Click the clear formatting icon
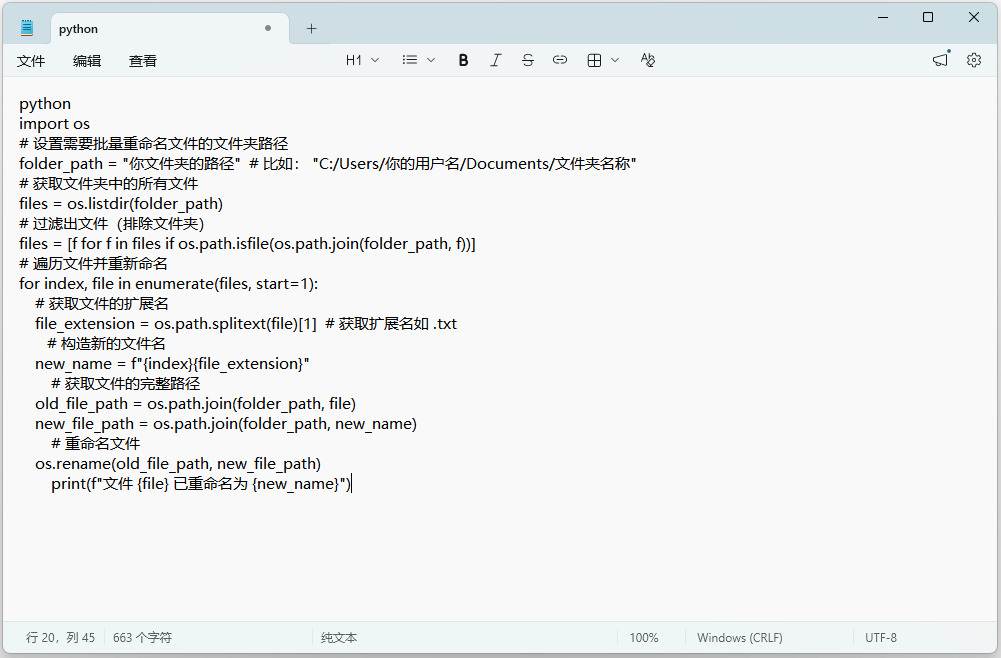Screen dimensions: 1001x658 [x=647, y=60]
